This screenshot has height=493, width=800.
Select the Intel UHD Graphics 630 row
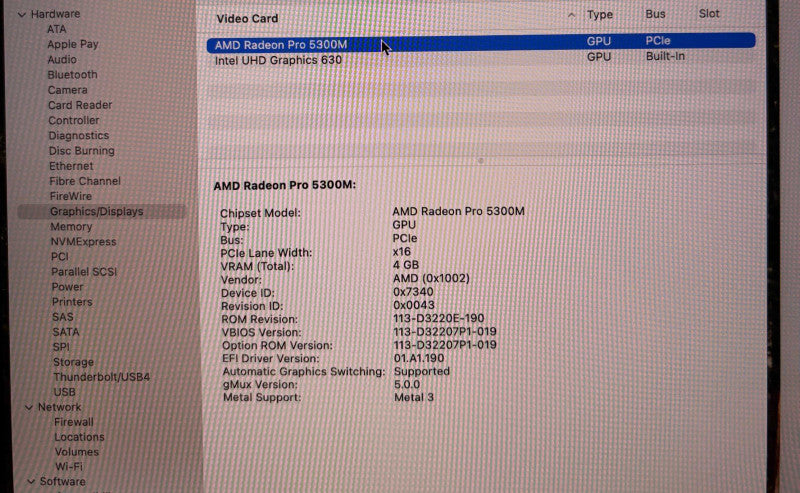tap(481, 59)
